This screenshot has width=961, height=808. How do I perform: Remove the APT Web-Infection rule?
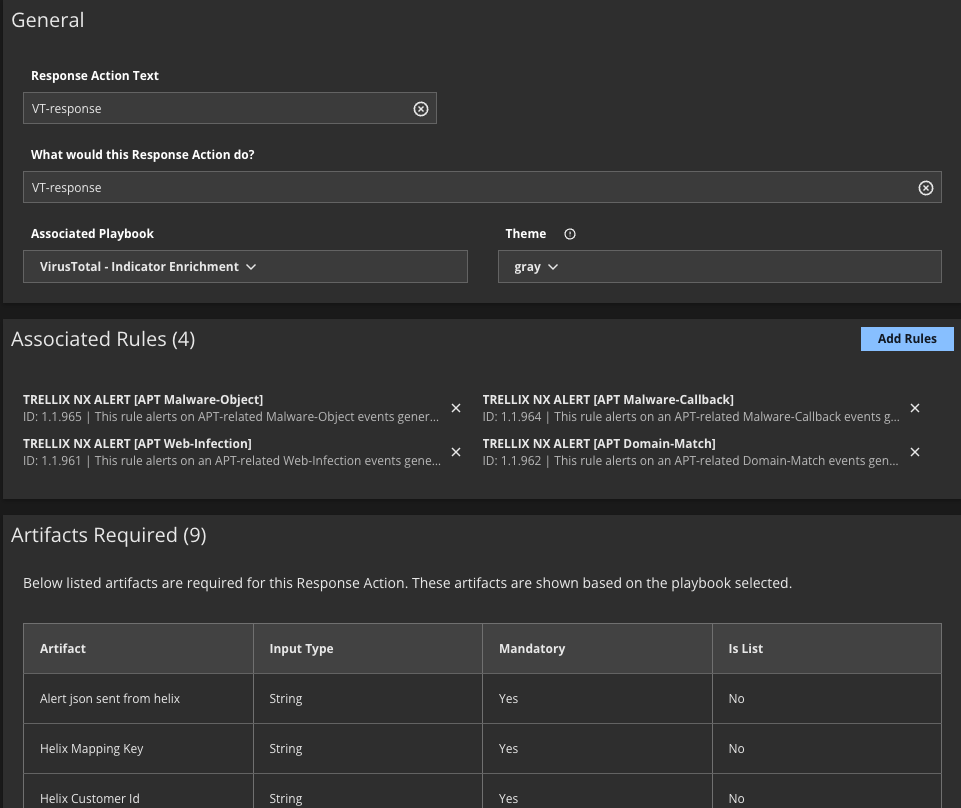pos(456,452)
